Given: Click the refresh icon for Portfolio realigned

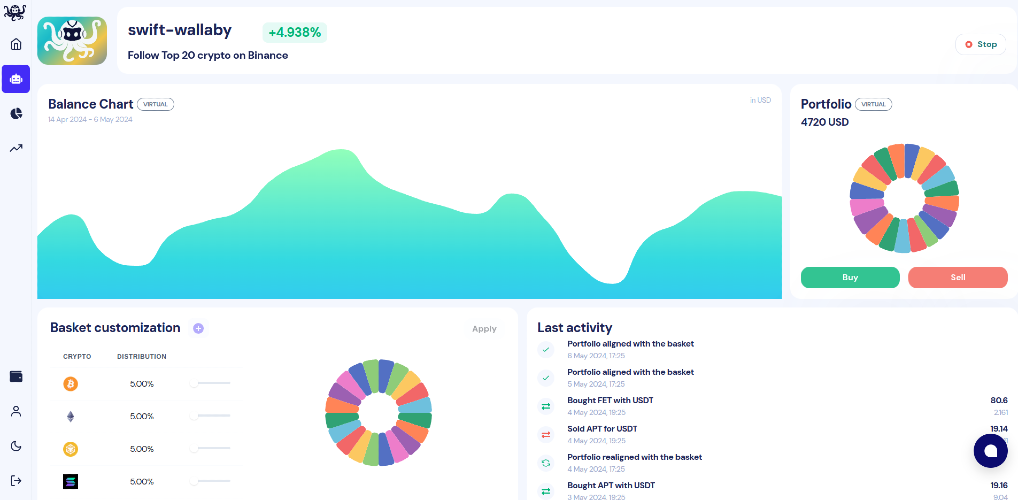Looking at the screenshot, I should point(545,463).
